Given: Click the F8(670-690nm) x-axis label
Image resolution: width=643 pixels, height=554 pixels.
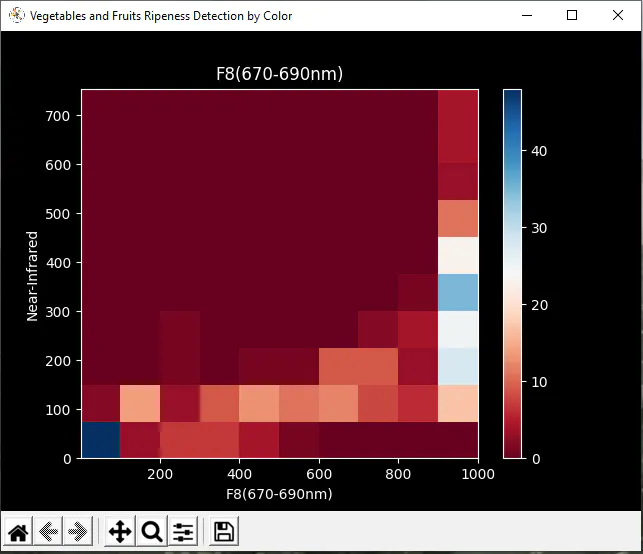Looking at the screenshot, I should click(x=279, y=494).
